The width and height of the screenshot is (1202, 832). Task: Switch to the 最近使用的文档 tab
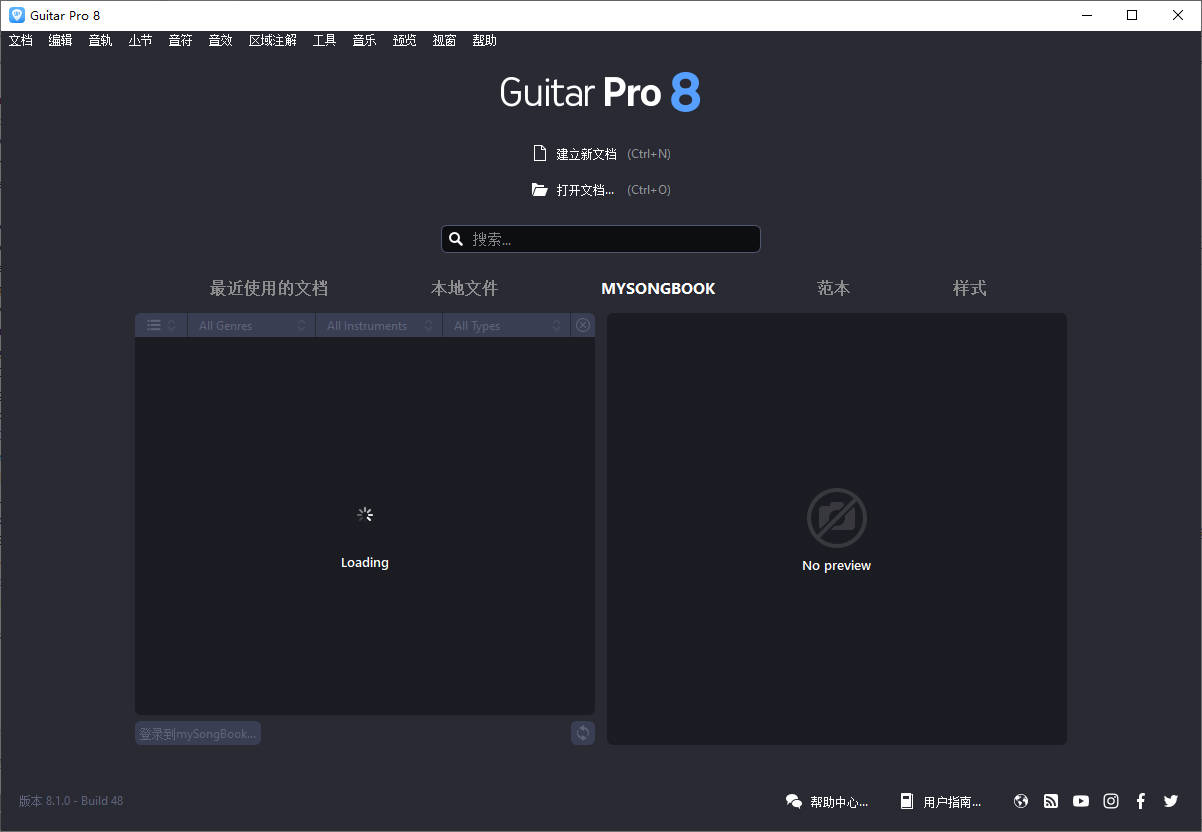[269, 288]
